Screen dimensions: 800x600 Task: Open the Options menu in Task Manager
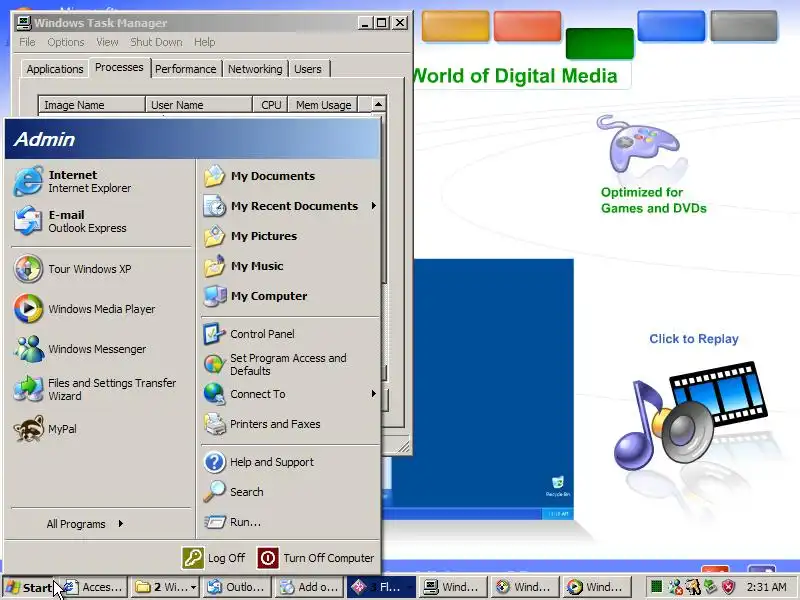tap(66, 42)
